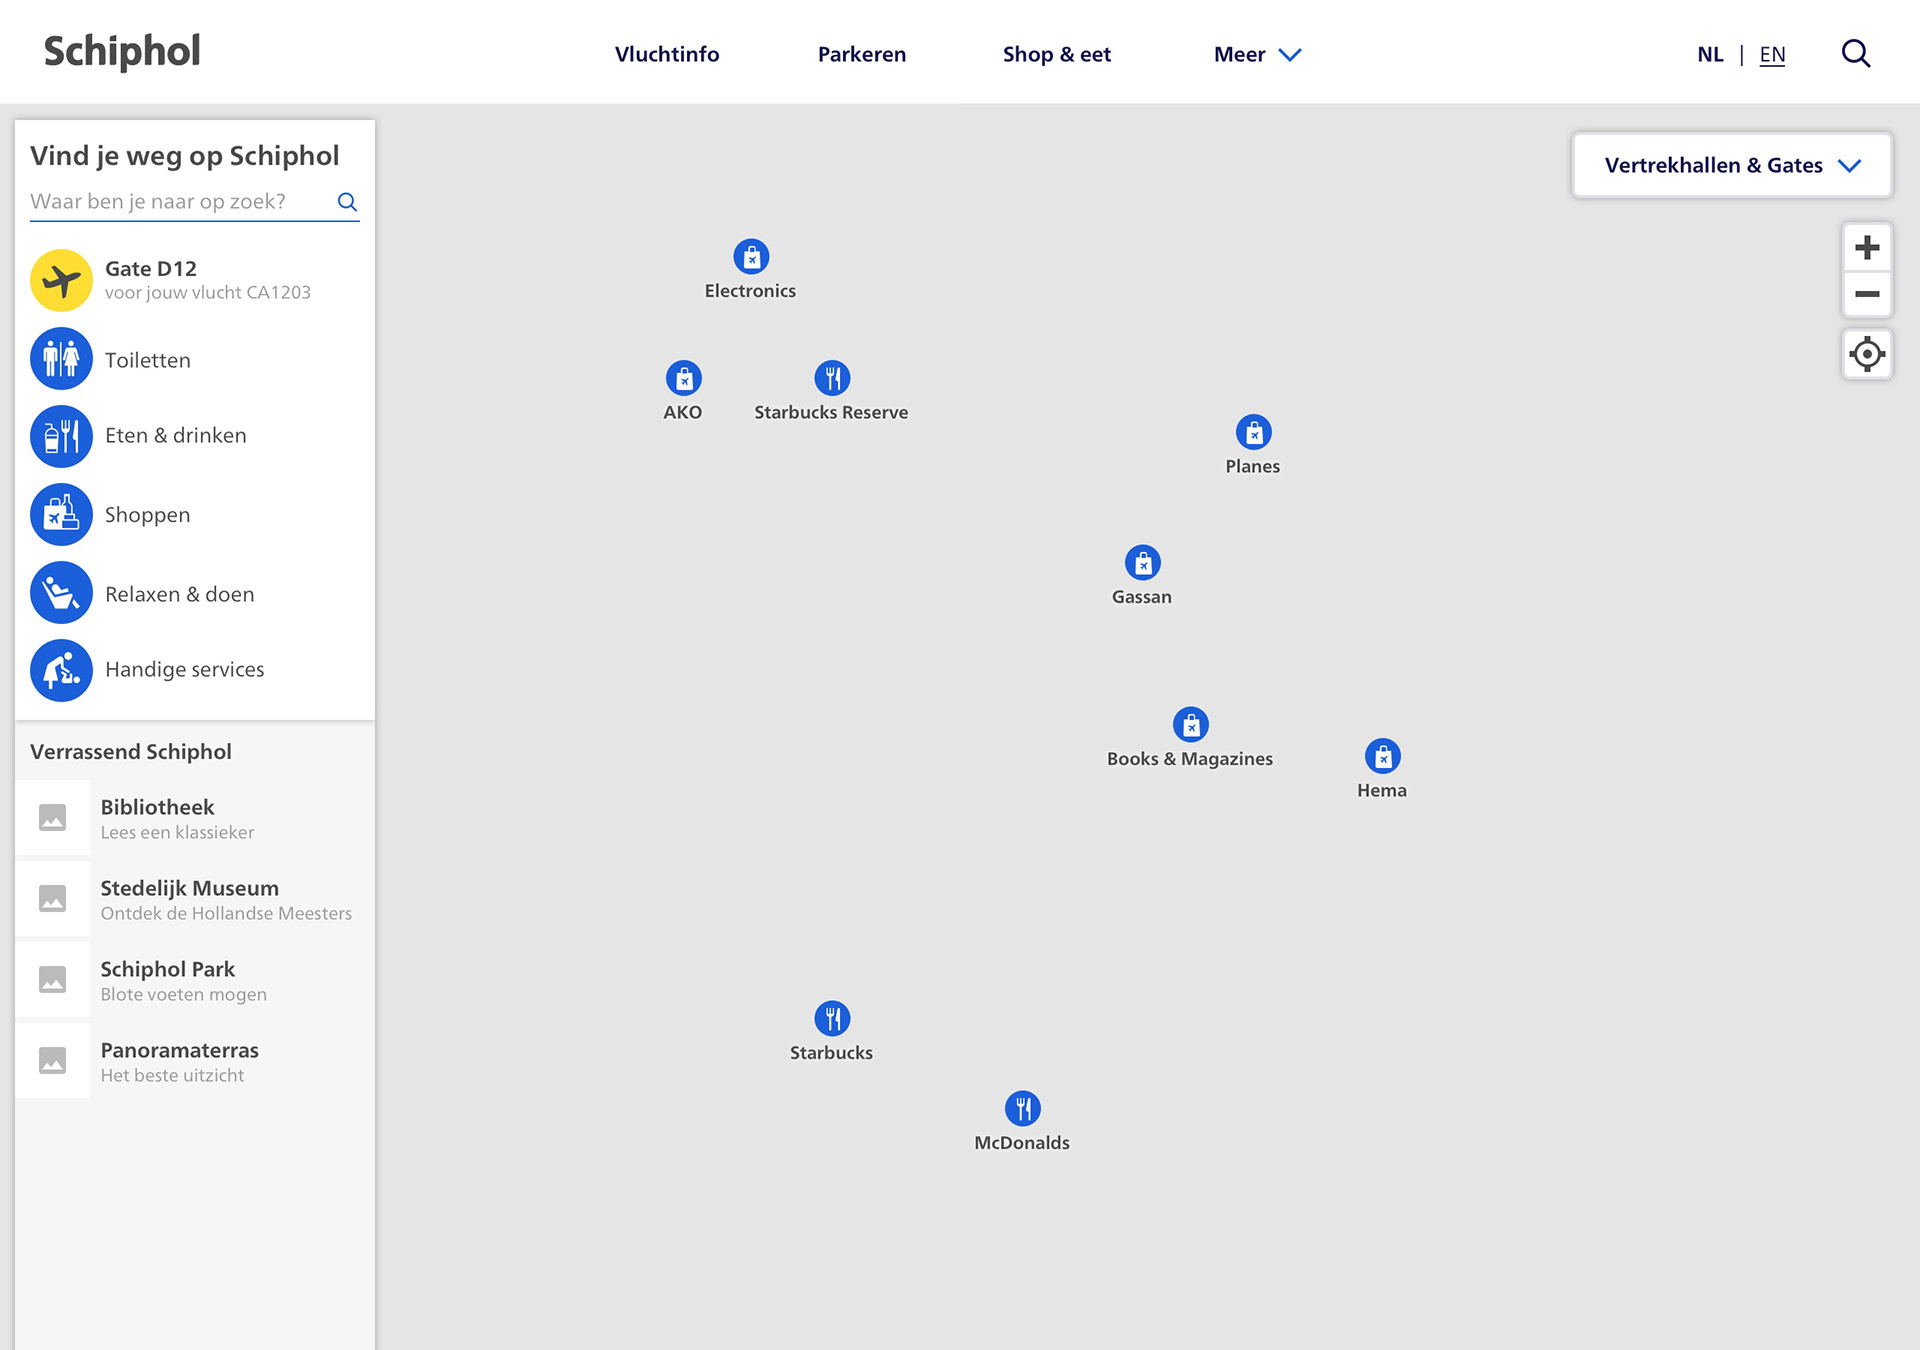The image size is (1920, 1350).
Task: Click the 'Electronics' map label
Action: [750, 291]
